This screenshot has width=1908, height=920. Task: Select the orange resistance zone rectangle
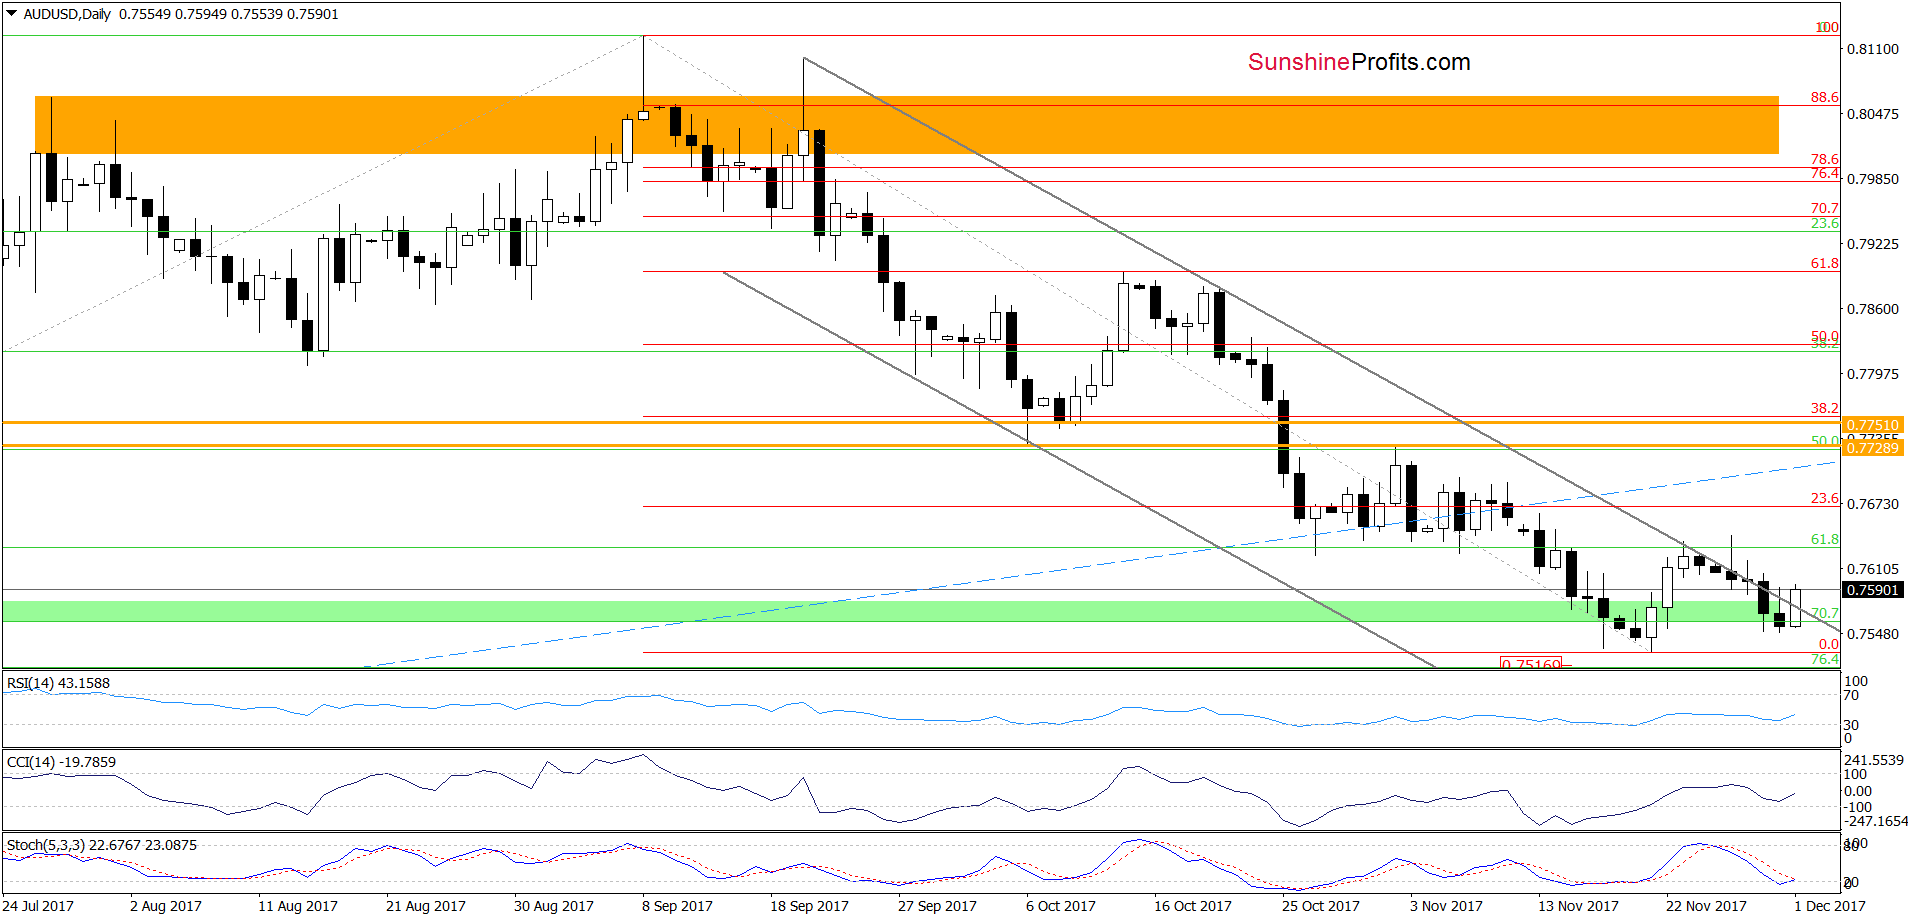[907, 125]
